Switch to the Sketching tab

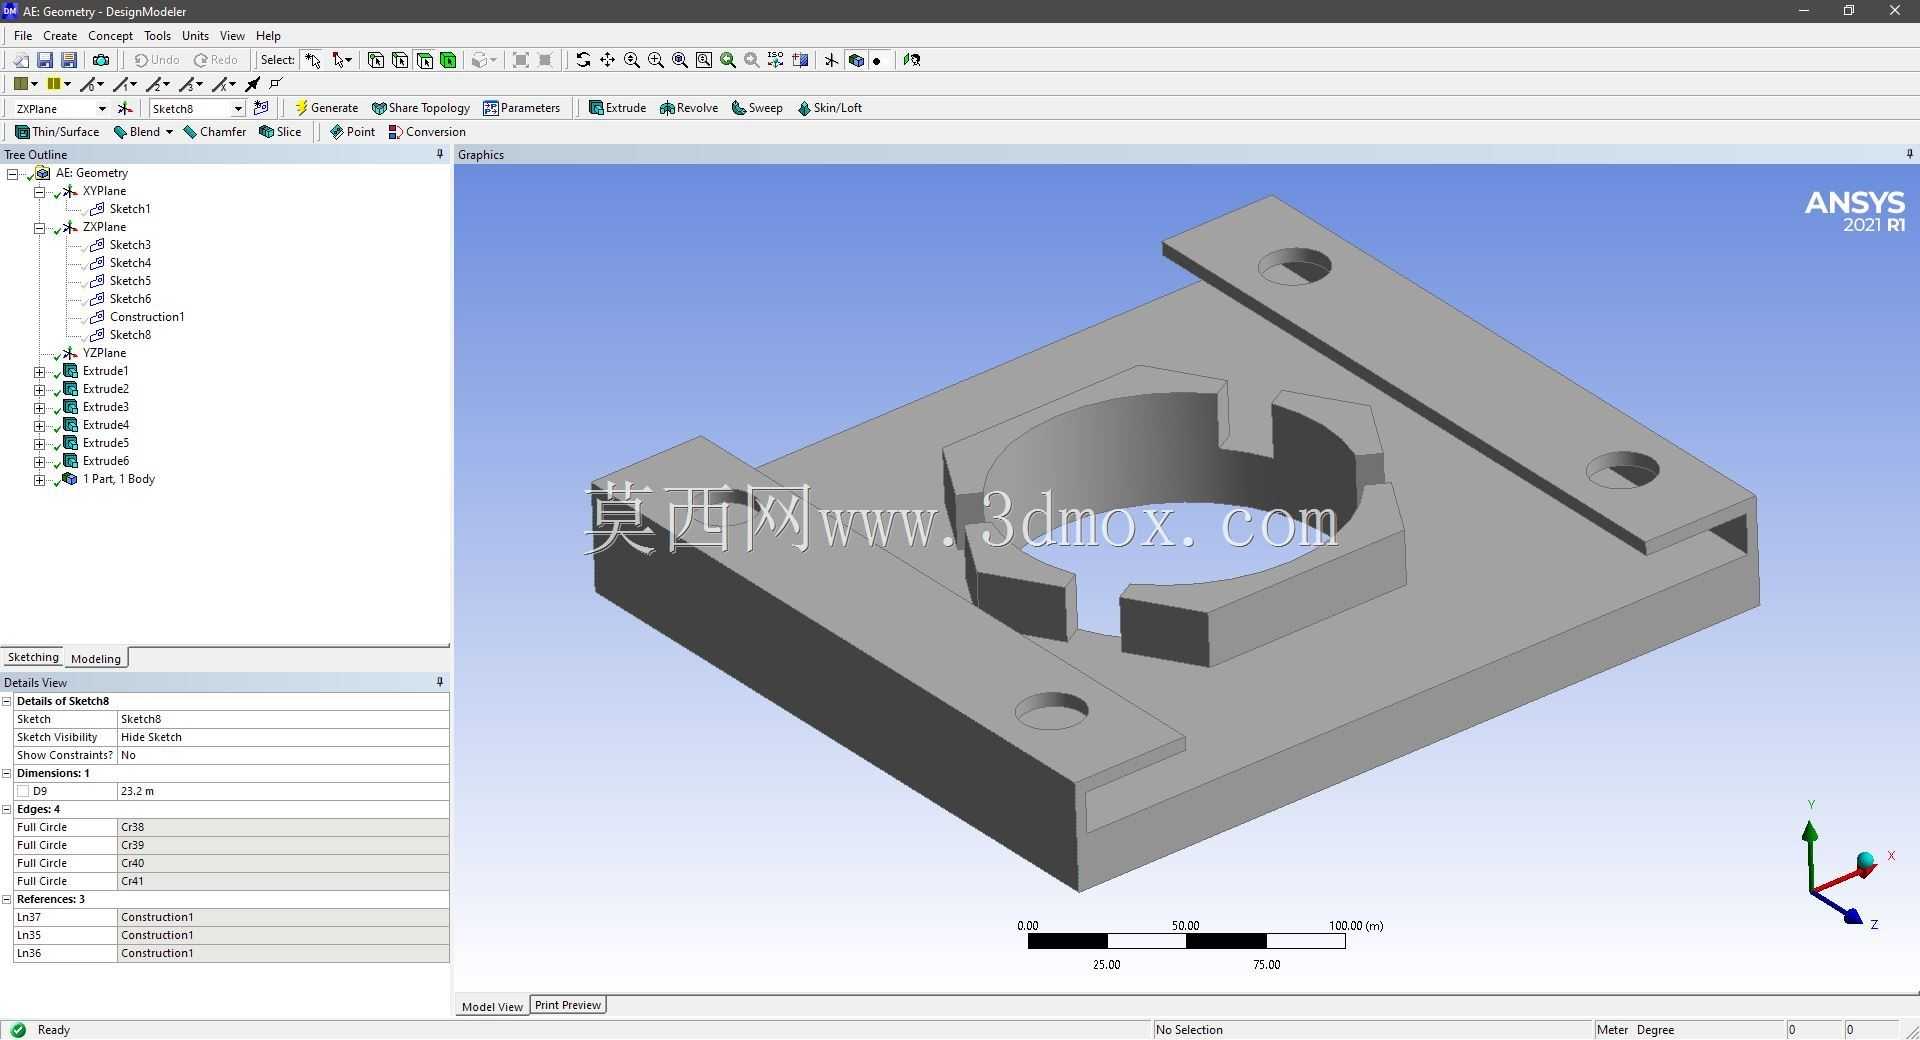[33, 657]
